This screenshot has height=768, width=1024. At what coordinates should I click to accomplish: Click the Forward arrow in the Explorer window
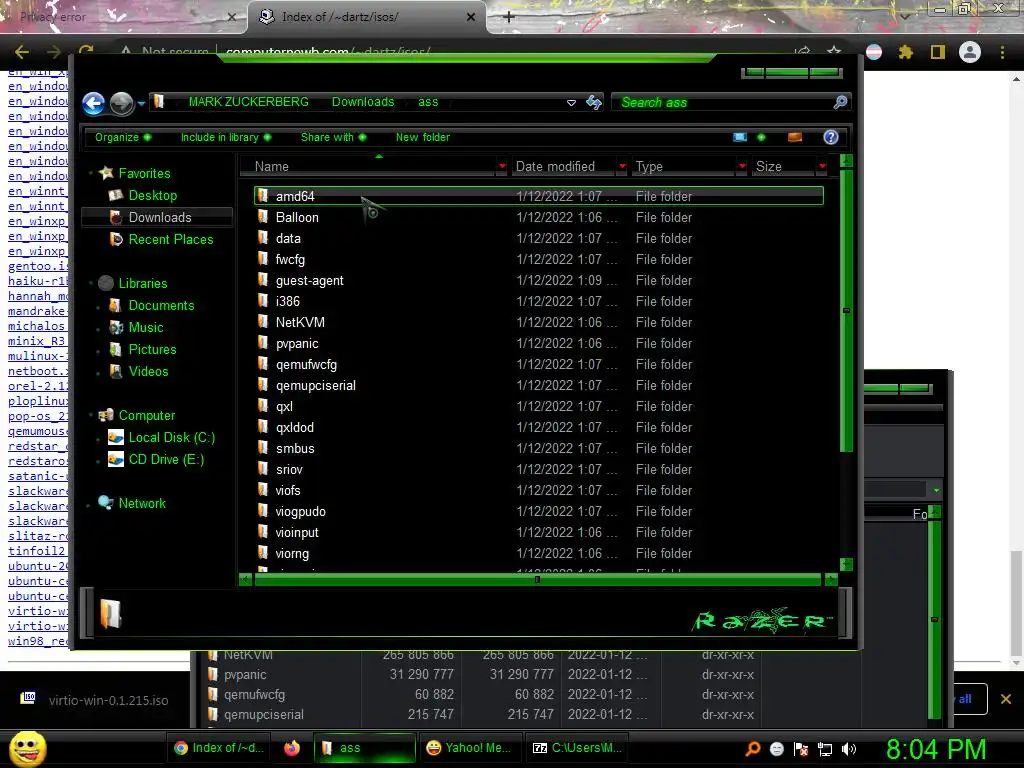[121, 103]
